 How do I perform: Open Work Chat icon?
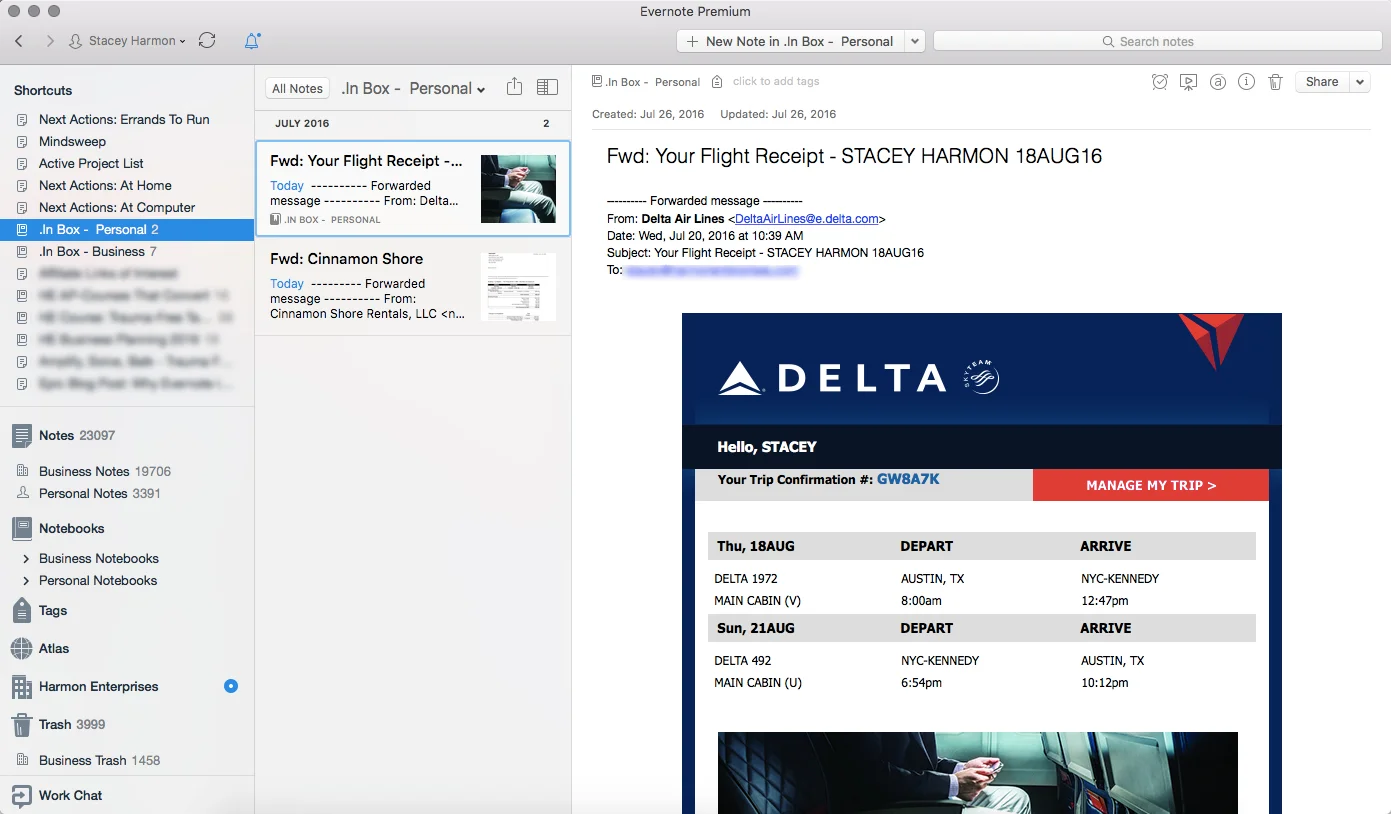pyautogui.click(x=21, y=795)
